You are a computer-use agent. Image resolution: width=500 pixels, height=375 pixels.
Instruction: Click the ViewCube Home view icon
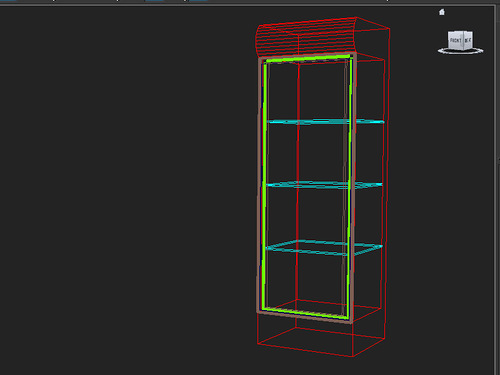point(442,12)
